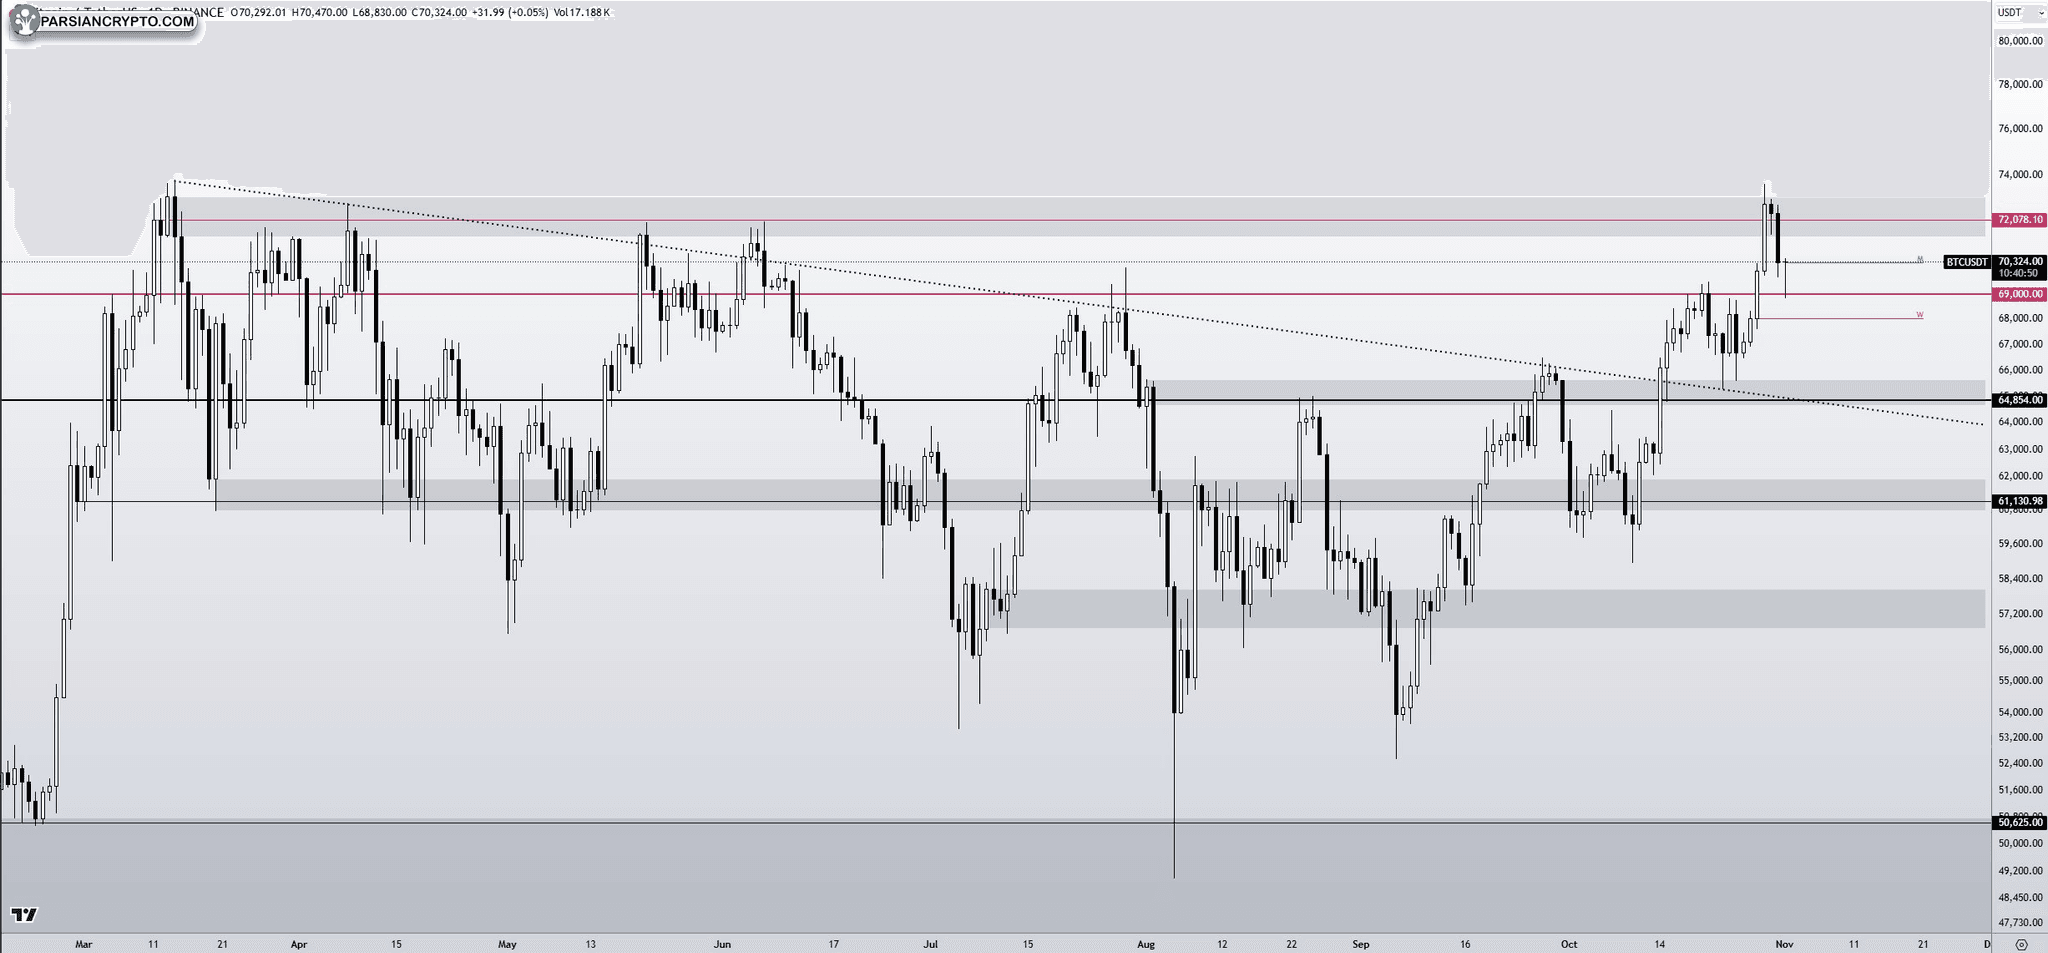
Task: Click the 76,000.00 price axis value
Action: 2020,129
